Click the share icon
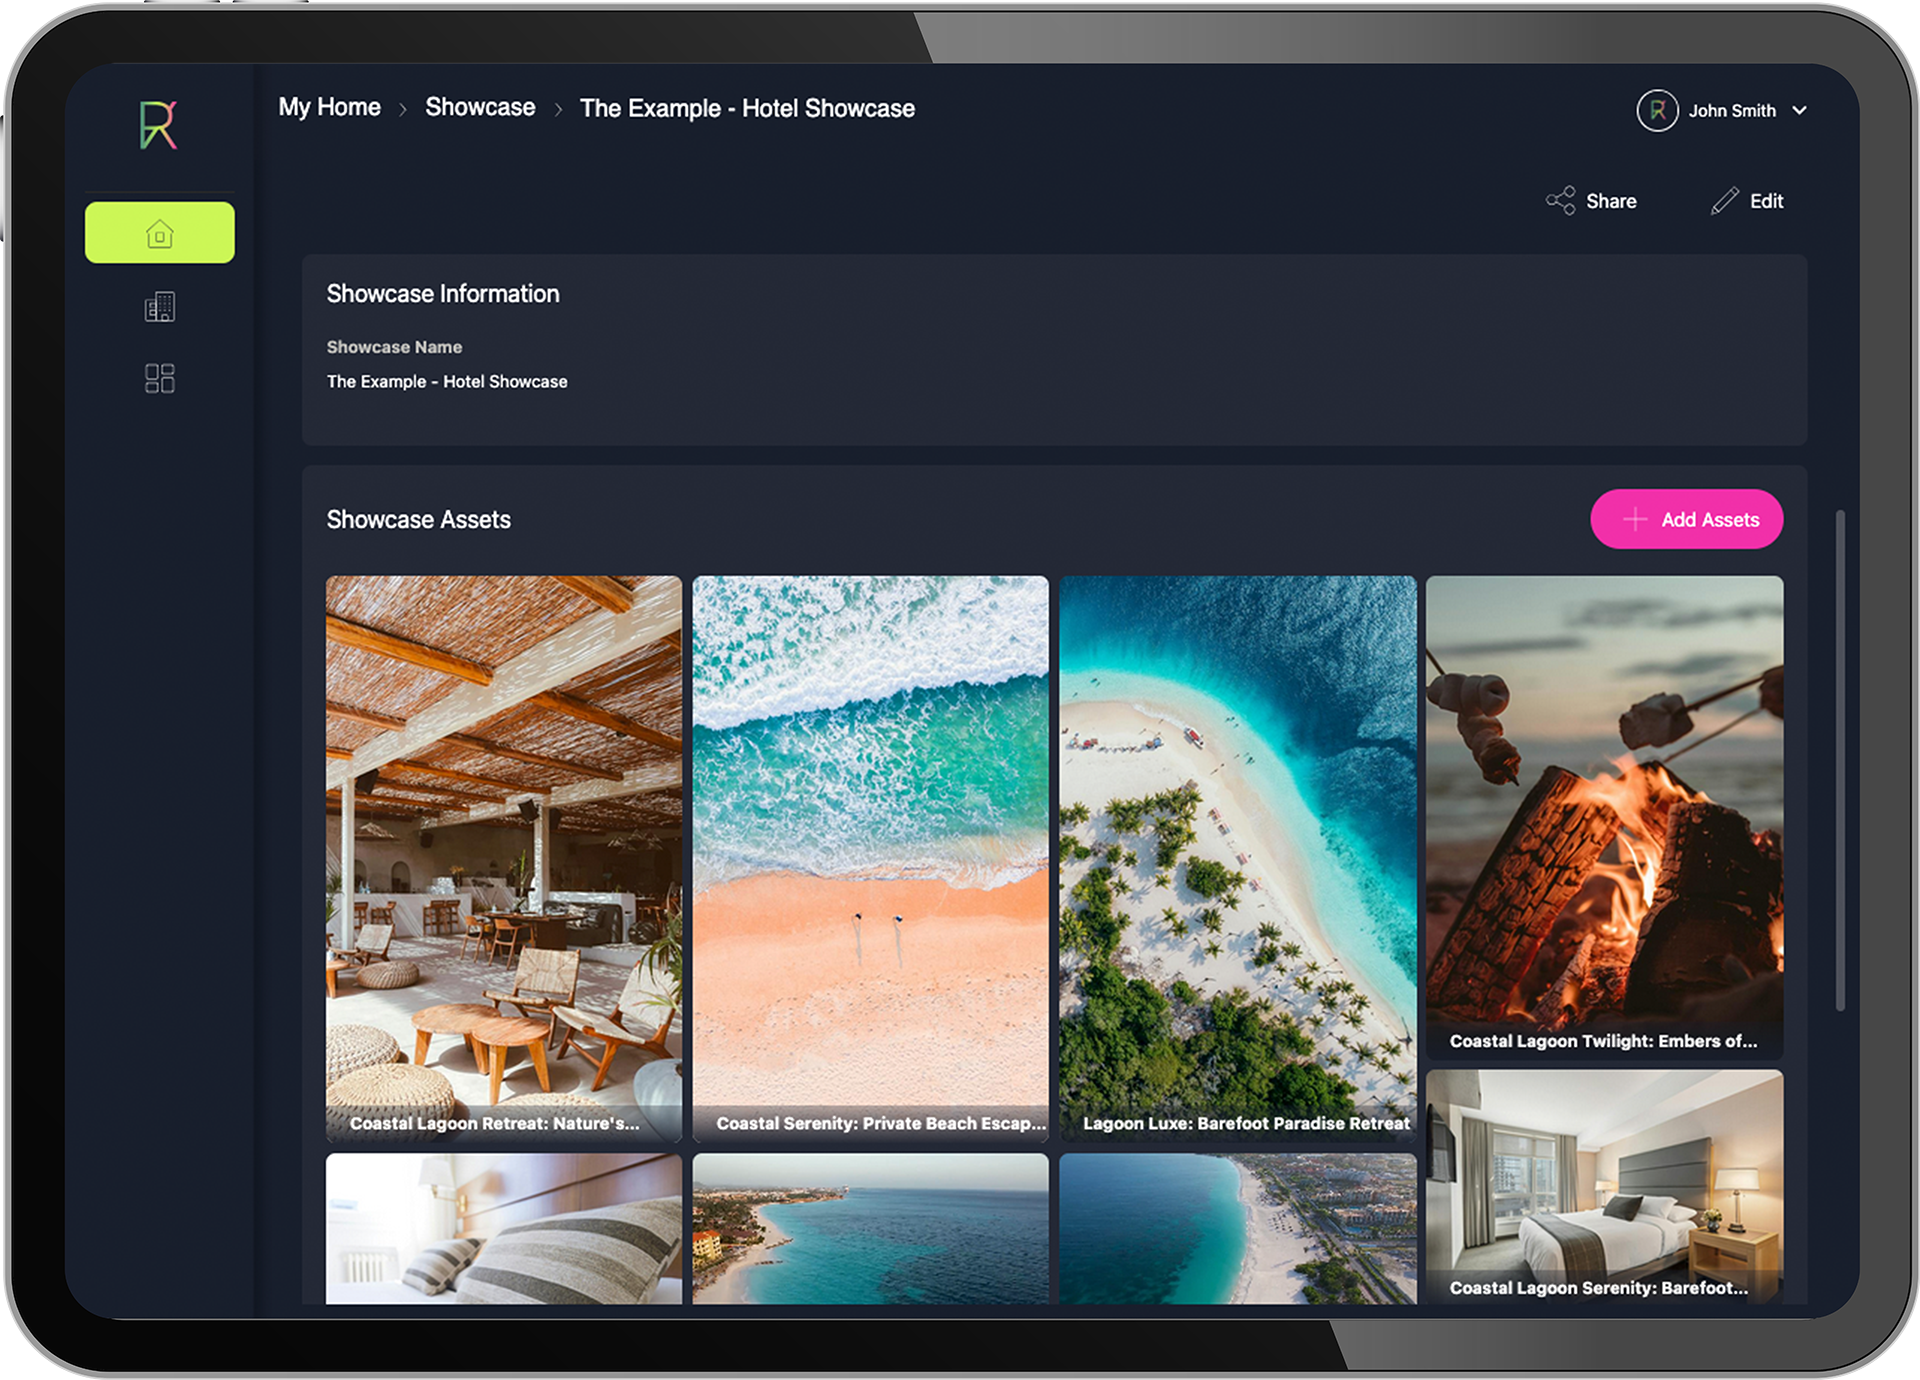Viewport: 1920px width, 1380px height. pos(1560,201)
